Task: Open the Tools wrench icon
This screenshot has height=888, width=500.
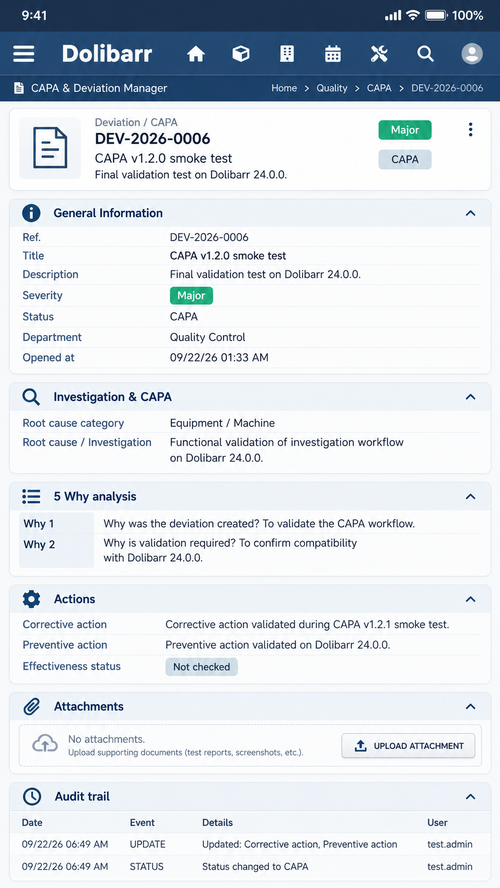Action: 379,54
